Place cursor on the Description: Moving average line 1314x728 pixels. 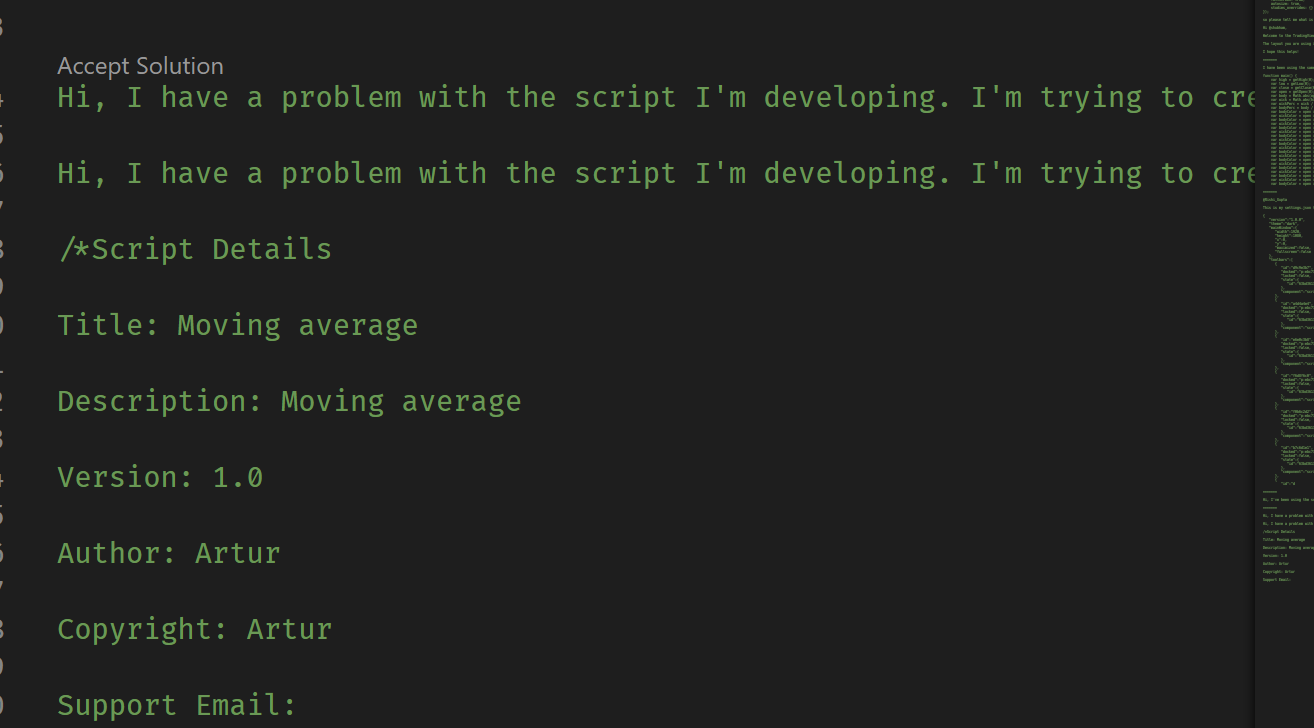289,400
